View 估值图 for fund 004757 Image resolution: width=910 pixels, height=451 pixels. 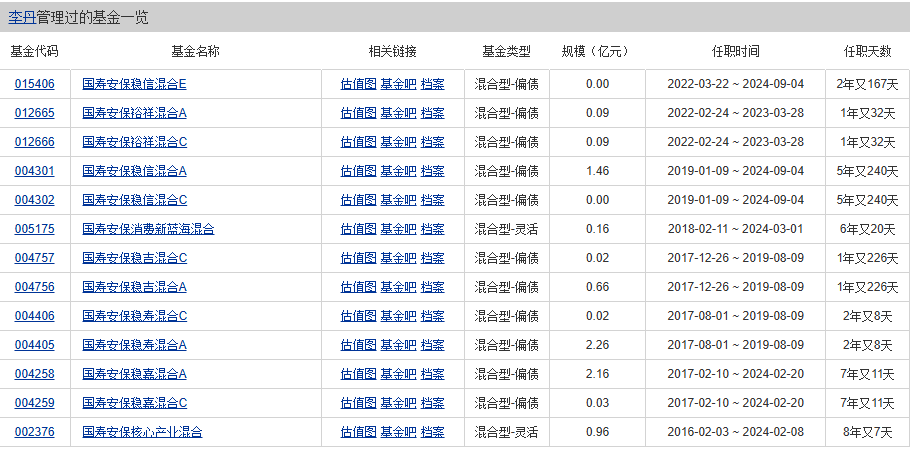[358, 258]
